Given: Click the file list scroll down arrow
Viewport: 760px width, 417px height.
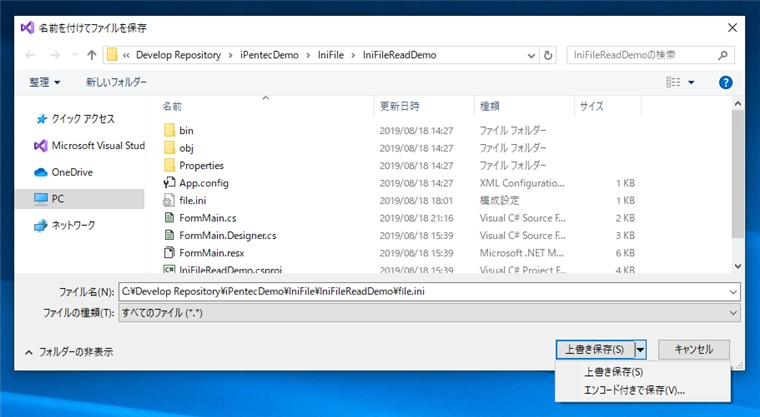Looking at the screenshot, I should [738, 266].
